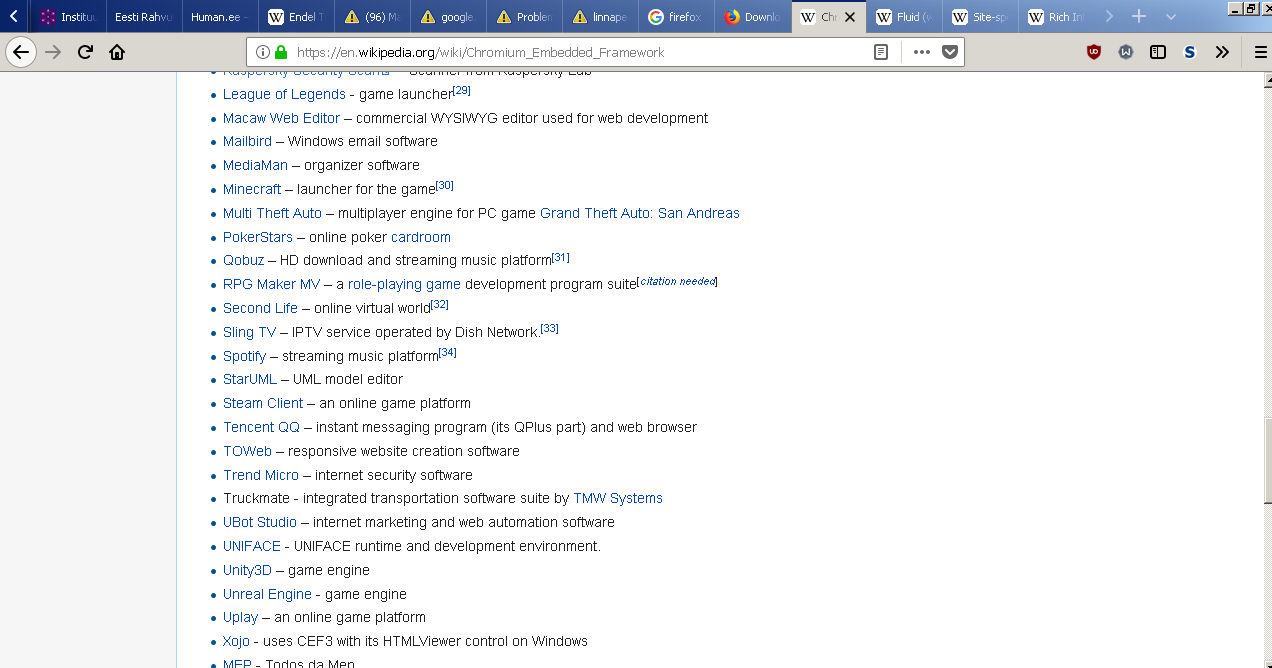Switch to the Site-sp Wikipedia tab
This screenshot has width=1272, height=668.
pyautogui.click(x=980, y=17)
